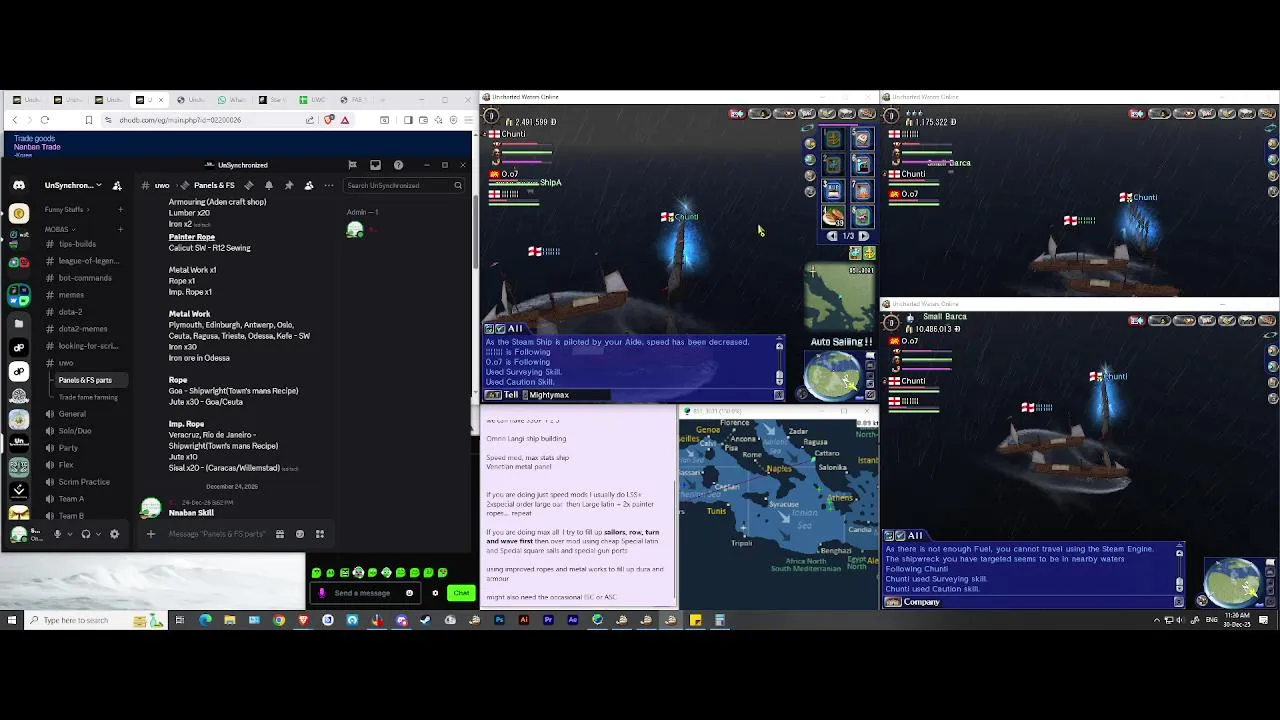
Task: Mute microphone in Discord user panel
Action: coord(57,534)
